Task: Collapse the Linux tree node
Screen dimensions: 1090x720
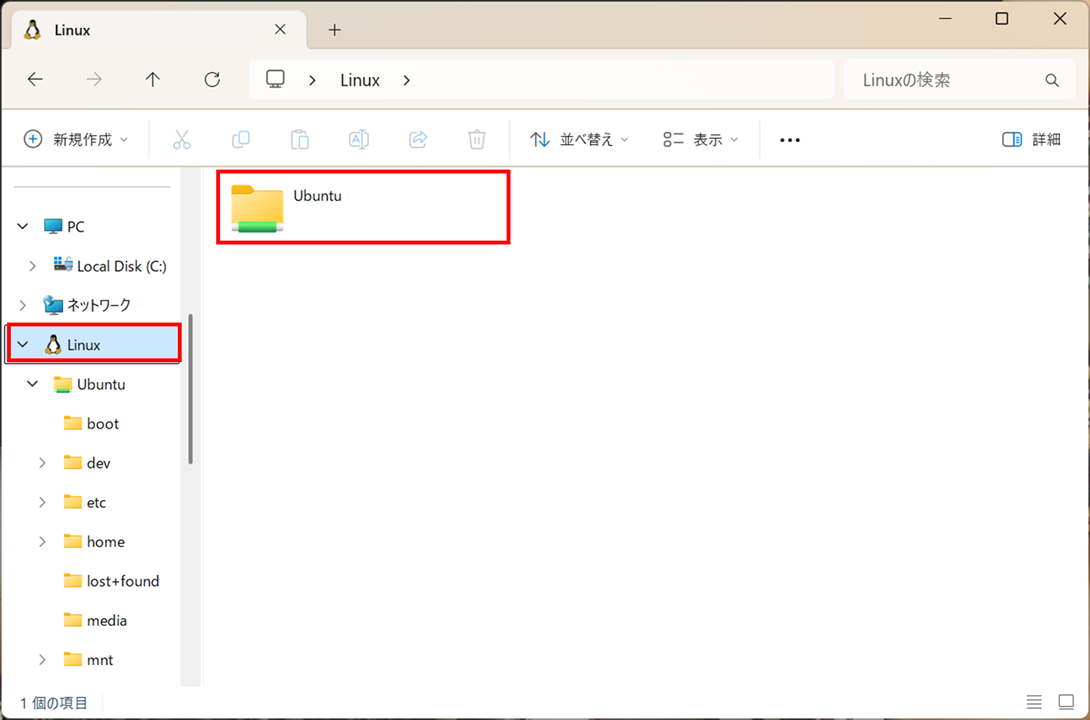Action: (x=23, y=345)
